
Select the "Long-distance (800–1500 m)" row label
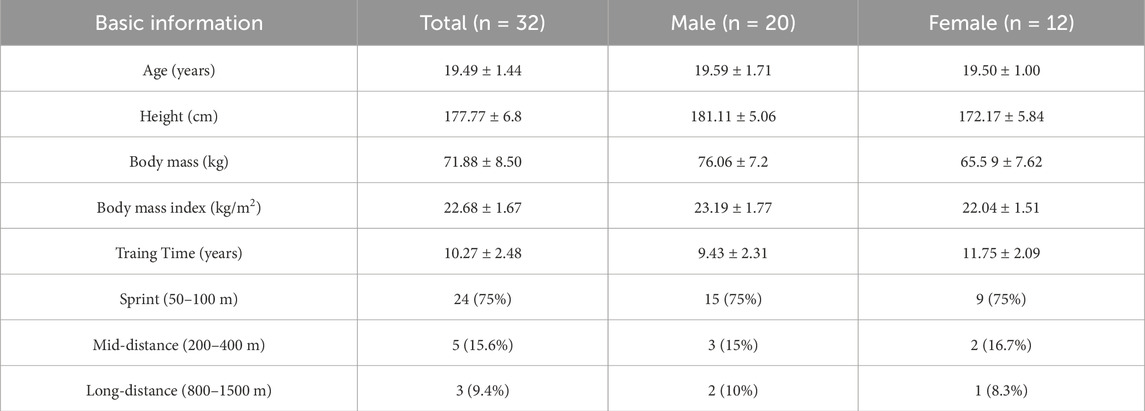(x=180, y=391)
